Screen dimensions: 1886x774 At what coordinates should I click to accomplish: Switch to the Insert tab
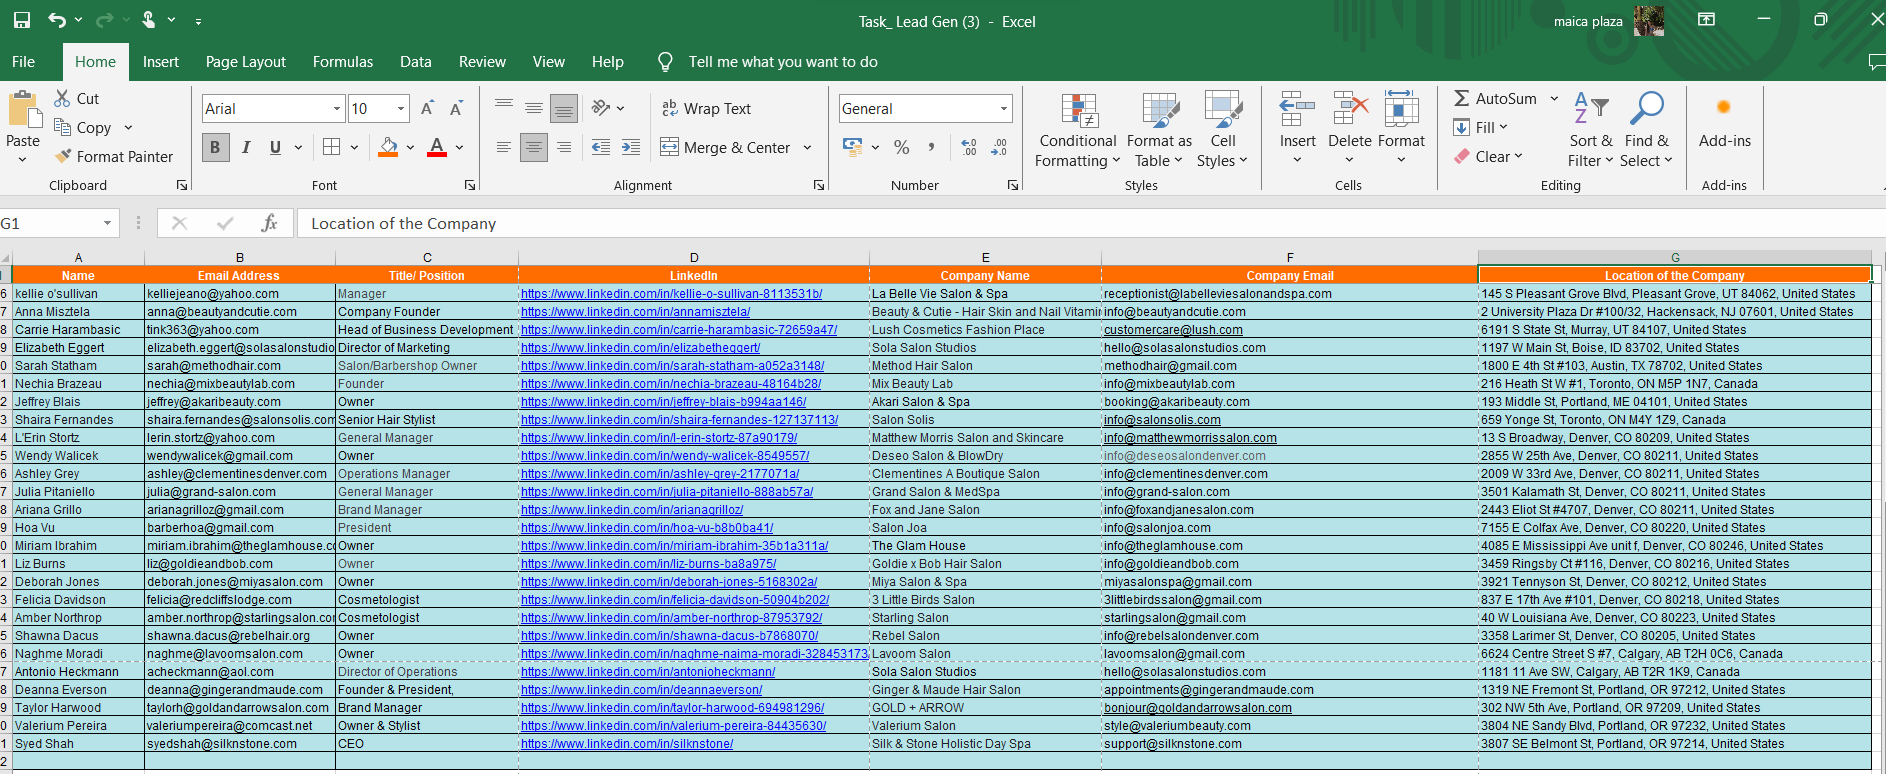point(161,61)
